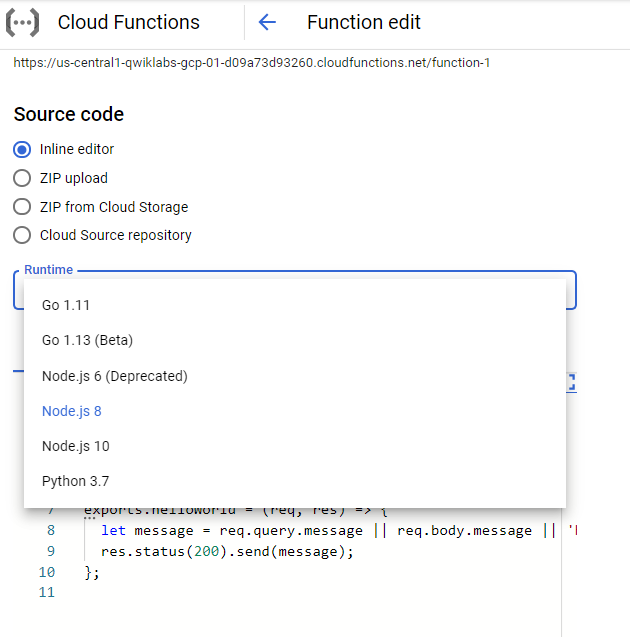Click line number 10 in editor
Image resolution: width=630 pixels, height=637 pixels.
(47, 572)
